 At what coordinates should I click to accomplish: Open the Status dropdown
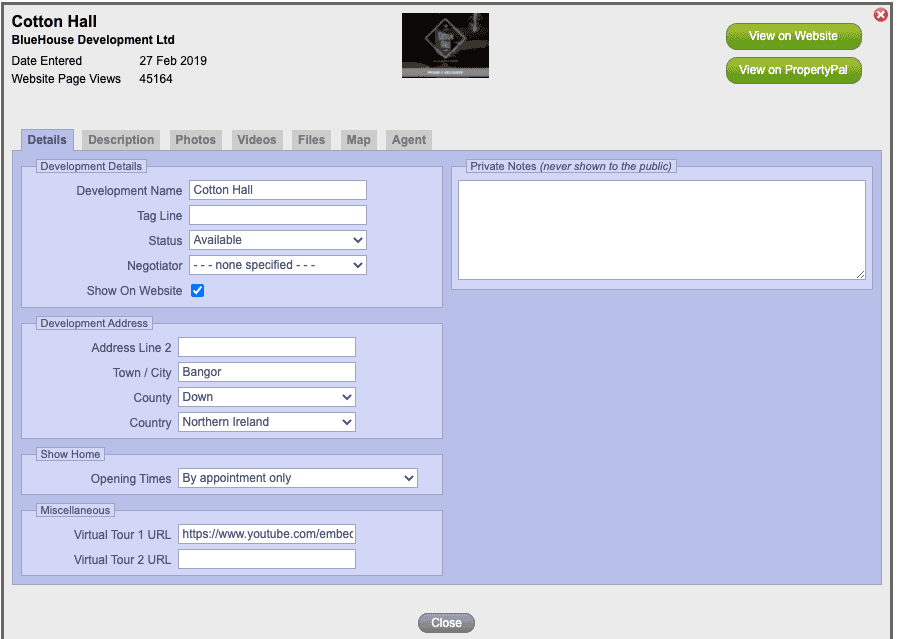click(277, 240)
